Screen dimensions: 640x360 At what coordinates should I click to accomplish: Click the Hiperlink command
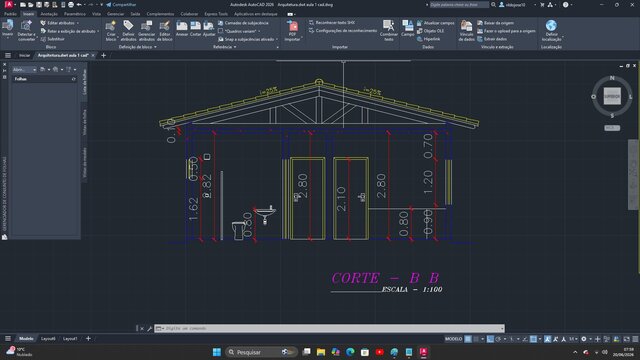coord(428,39)
